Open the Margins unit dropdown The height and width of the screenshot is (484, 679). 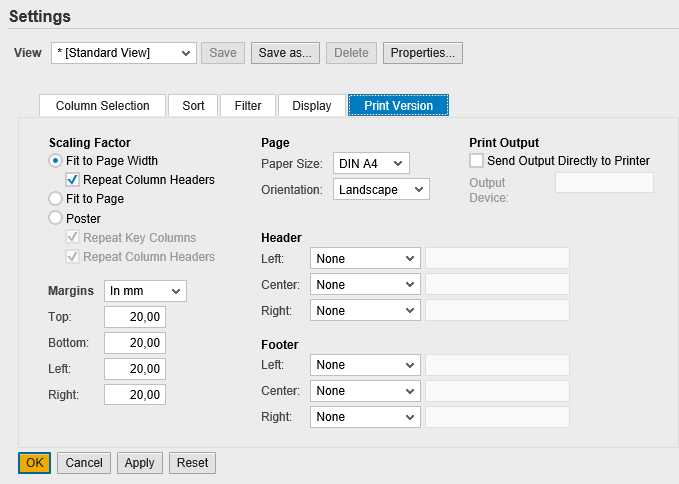(146, 291)
